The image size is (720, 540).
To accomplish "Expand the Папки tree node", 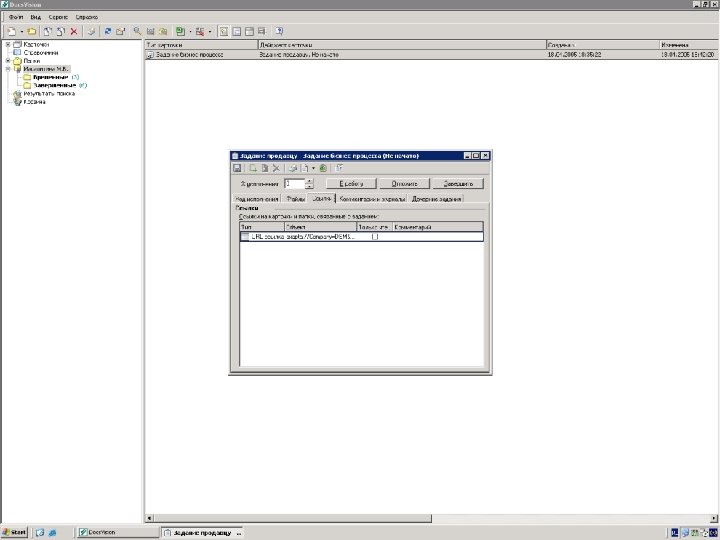I will click(8, 61).
